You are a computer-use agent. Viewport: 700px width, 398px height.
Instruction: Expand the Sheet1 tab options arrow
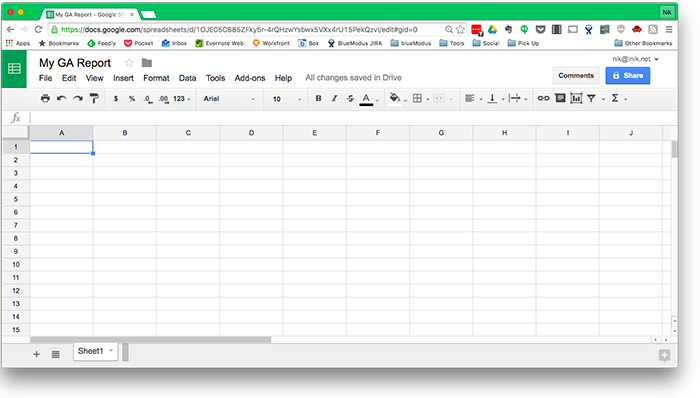tap(111, 351)
